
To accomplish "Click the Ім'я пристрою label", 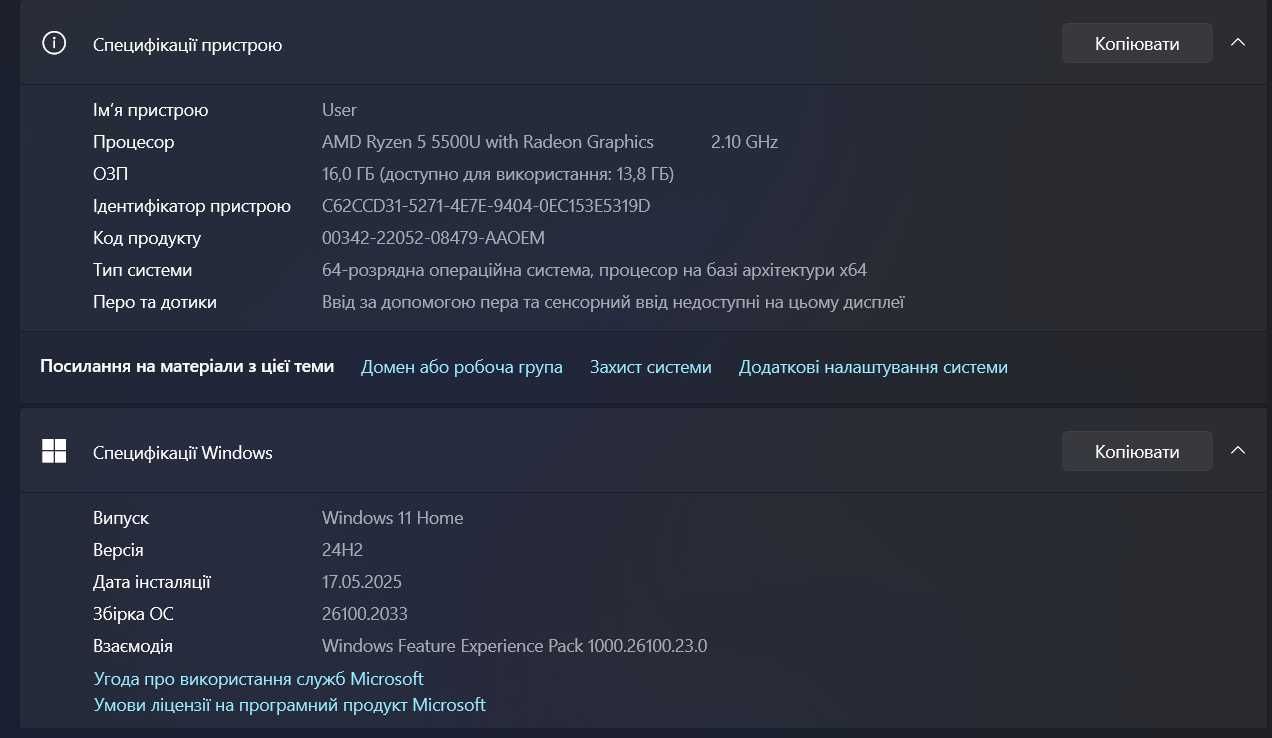I will [151, 110].
